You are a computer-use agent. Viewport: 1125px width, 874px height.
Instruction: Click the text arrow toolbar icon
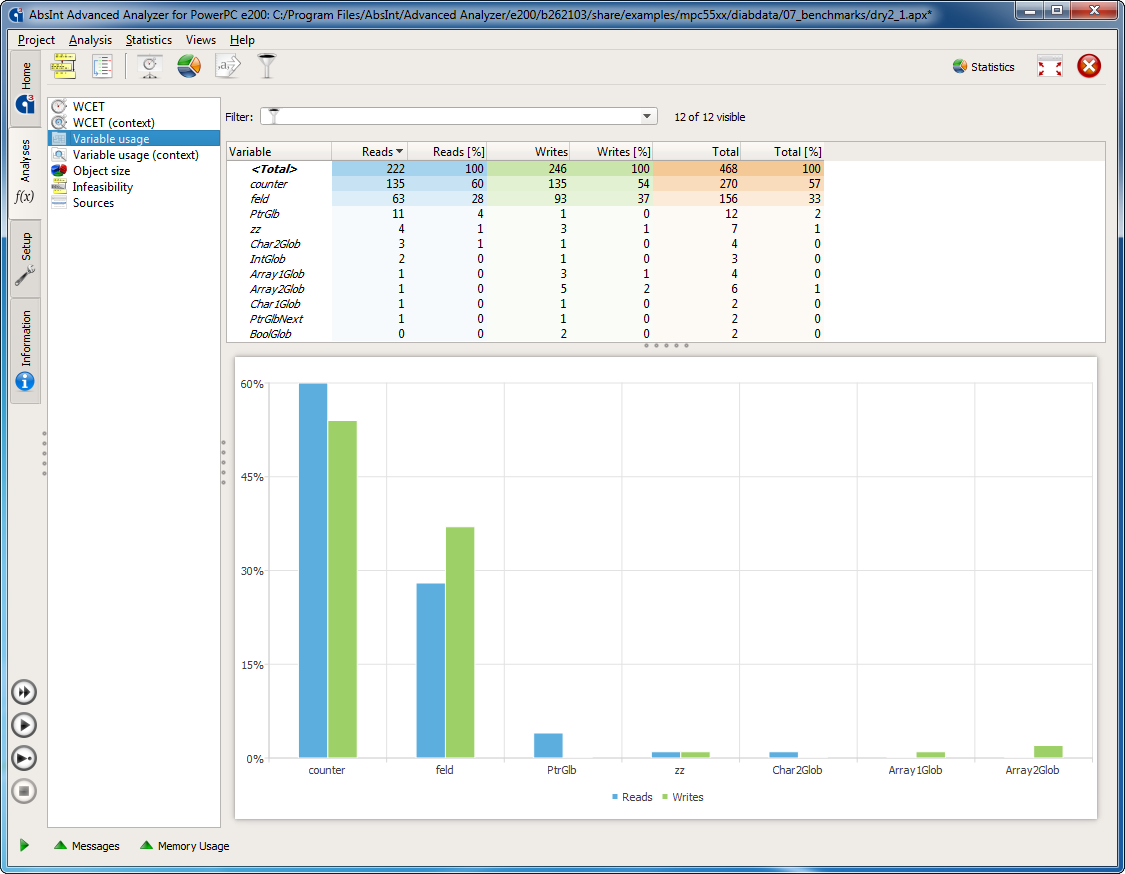pos(228,66)
